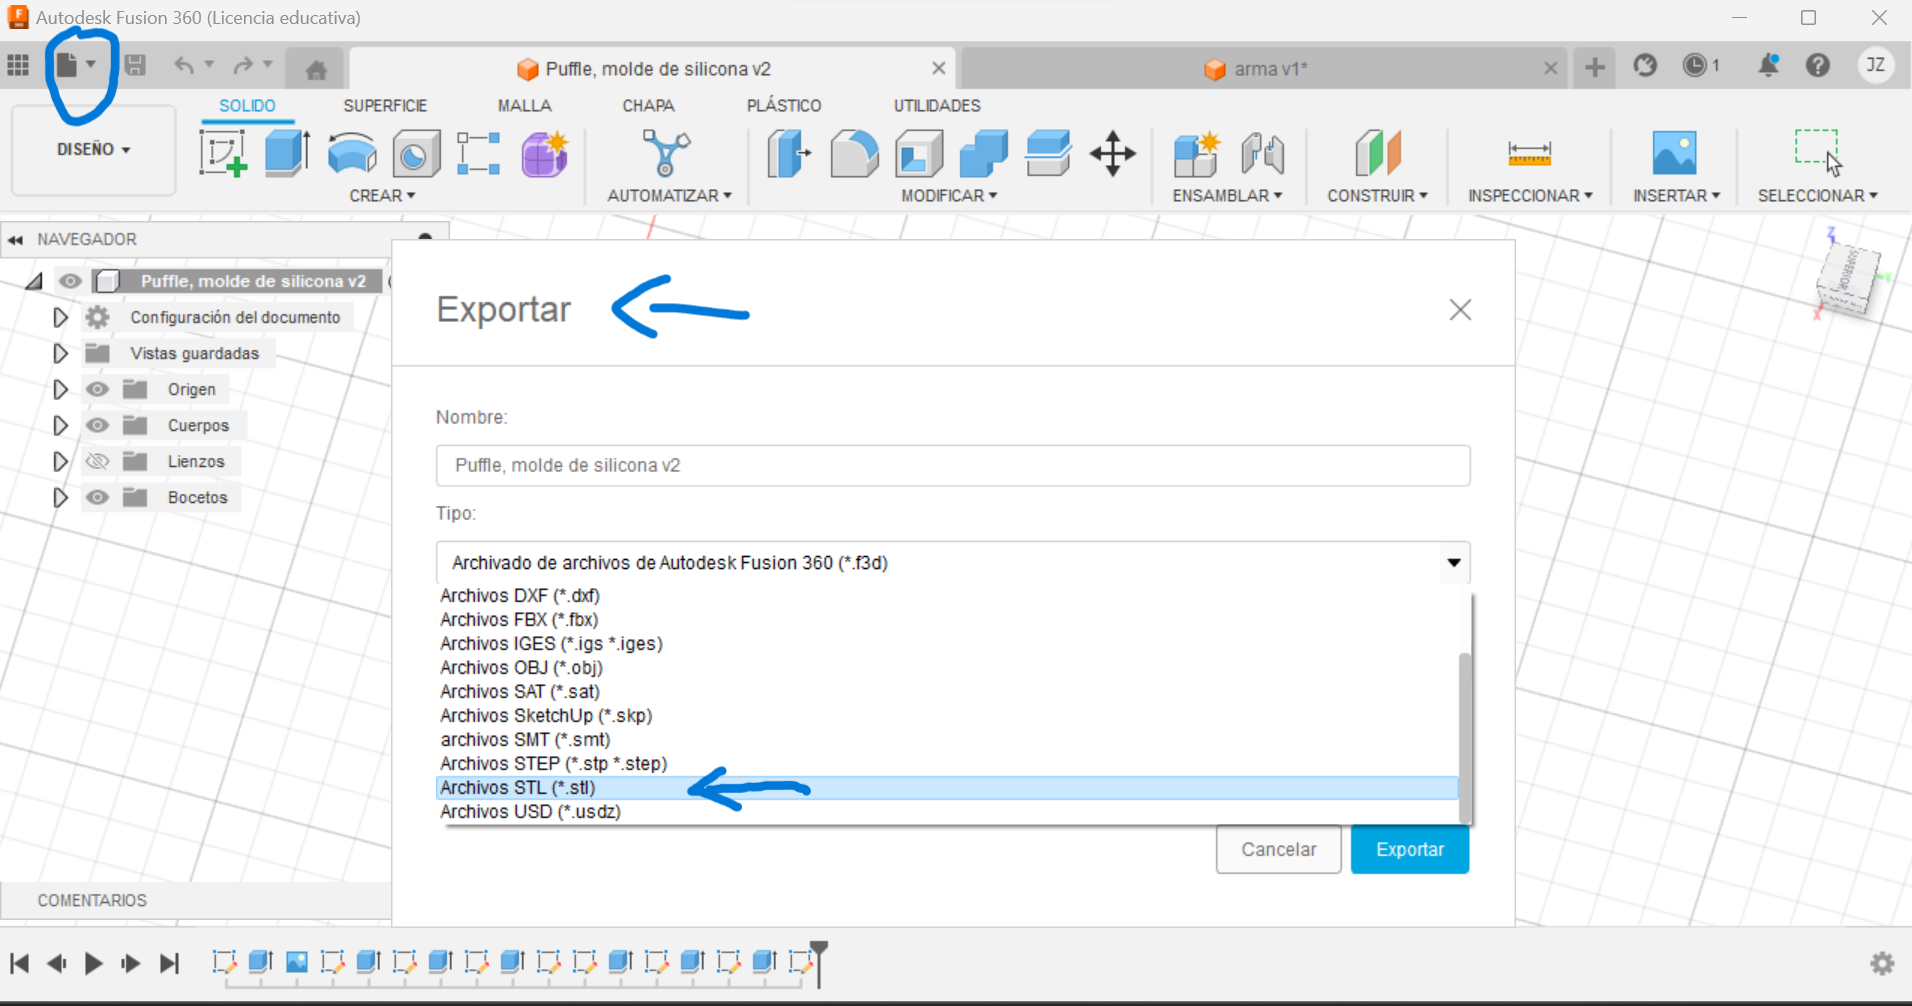The height and width of the screenshot is (1006, 1912).
Task: Click the Cancelar button
Action: click(x=1278, y=849)
